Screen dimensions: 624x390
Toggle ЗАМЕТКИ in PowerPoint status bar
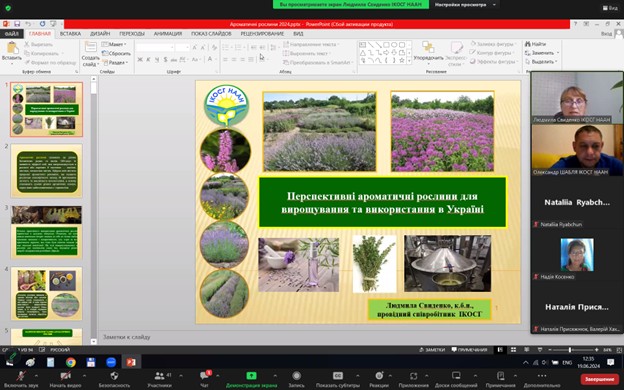[x=432, y=350]
